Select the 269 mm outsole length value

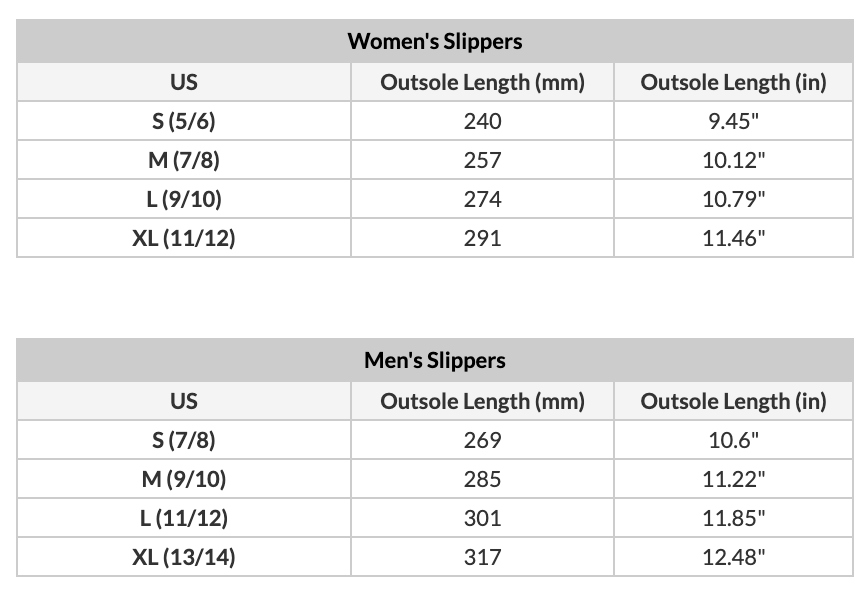click(482, 440)
